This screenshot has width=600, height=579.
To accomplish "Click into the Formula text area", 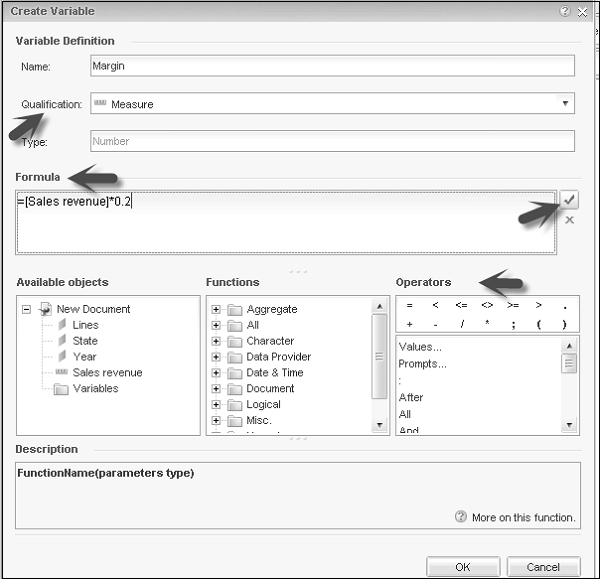I will pos(286,222).
